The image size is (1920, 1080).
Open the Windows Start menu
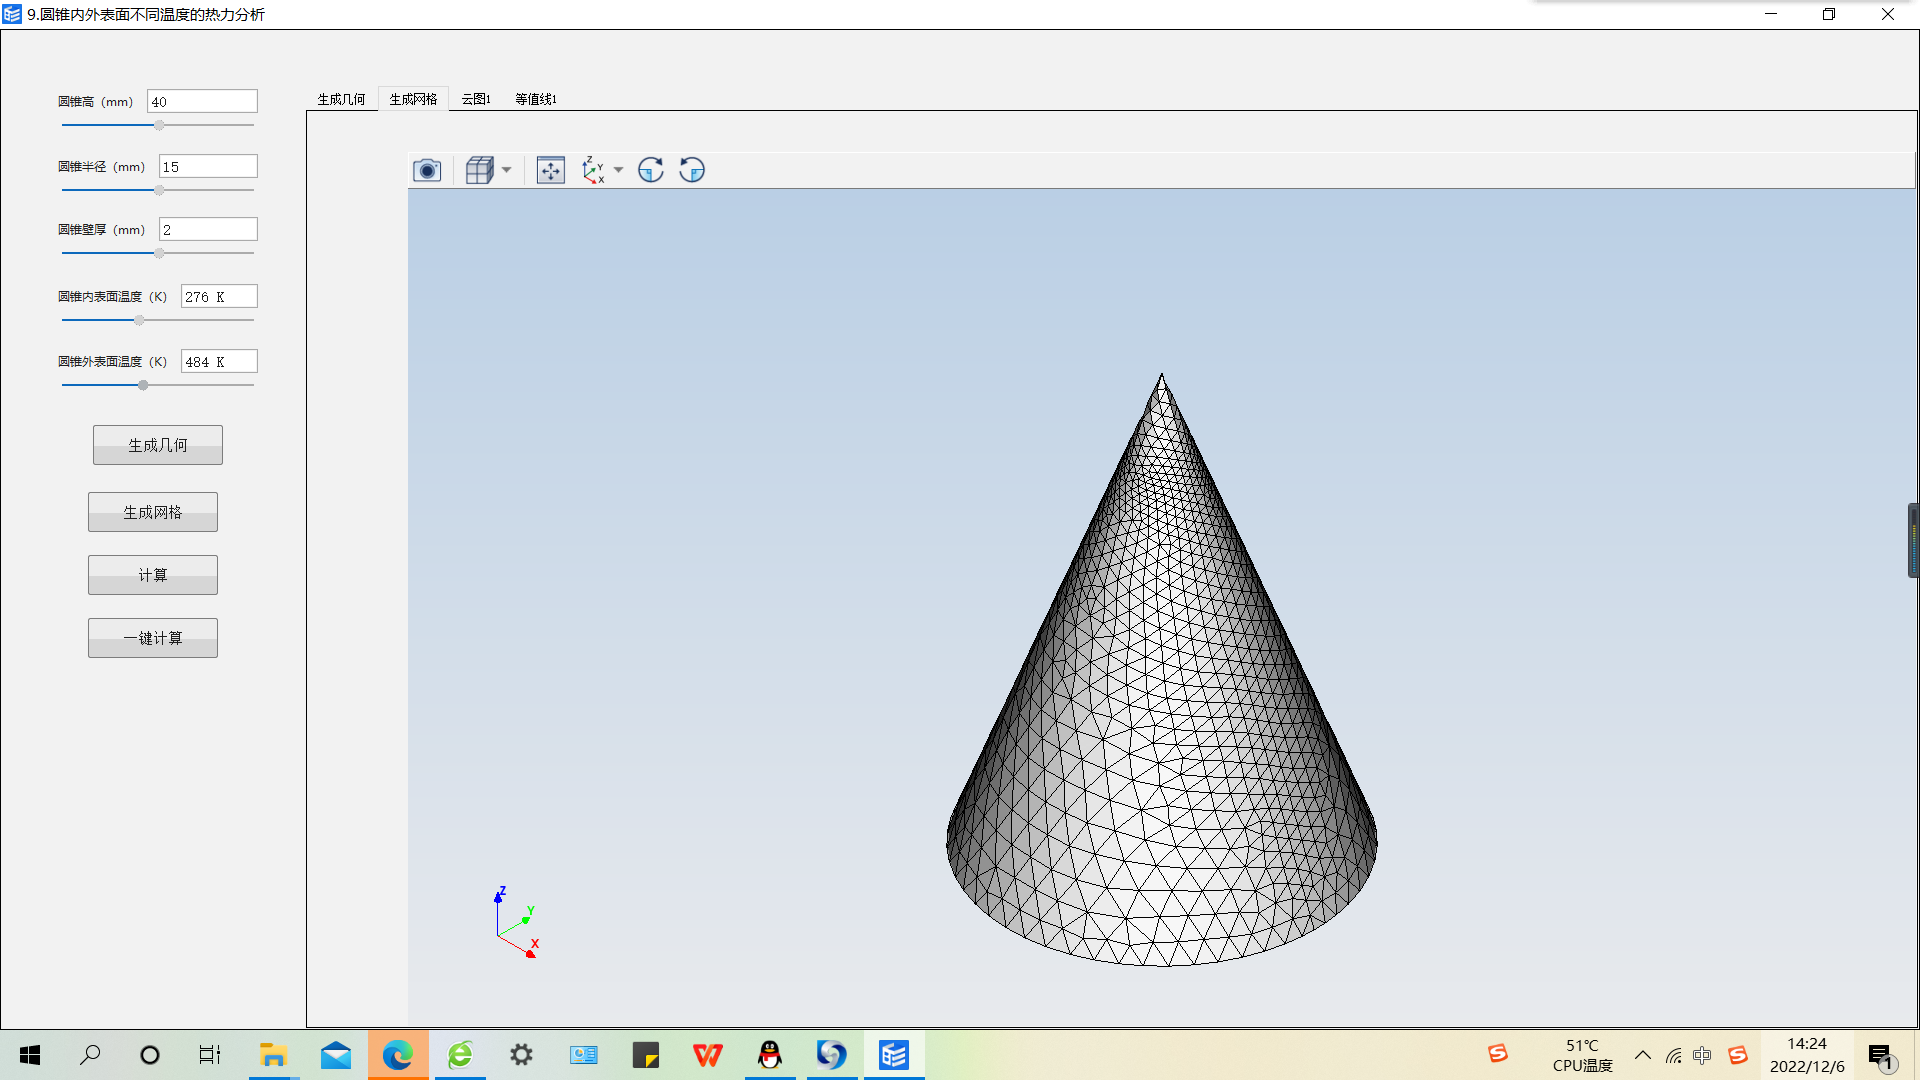[30, 1055]
